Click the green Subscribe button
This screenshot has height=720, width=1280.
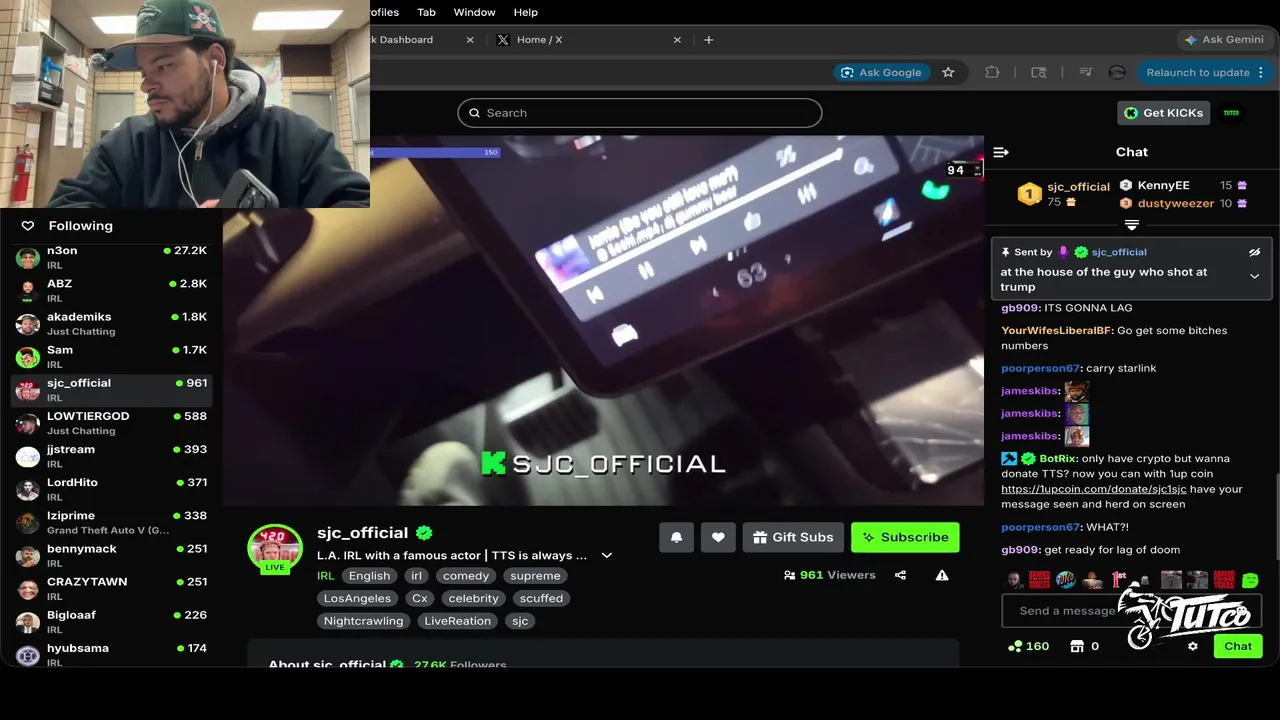pos(905,537)
